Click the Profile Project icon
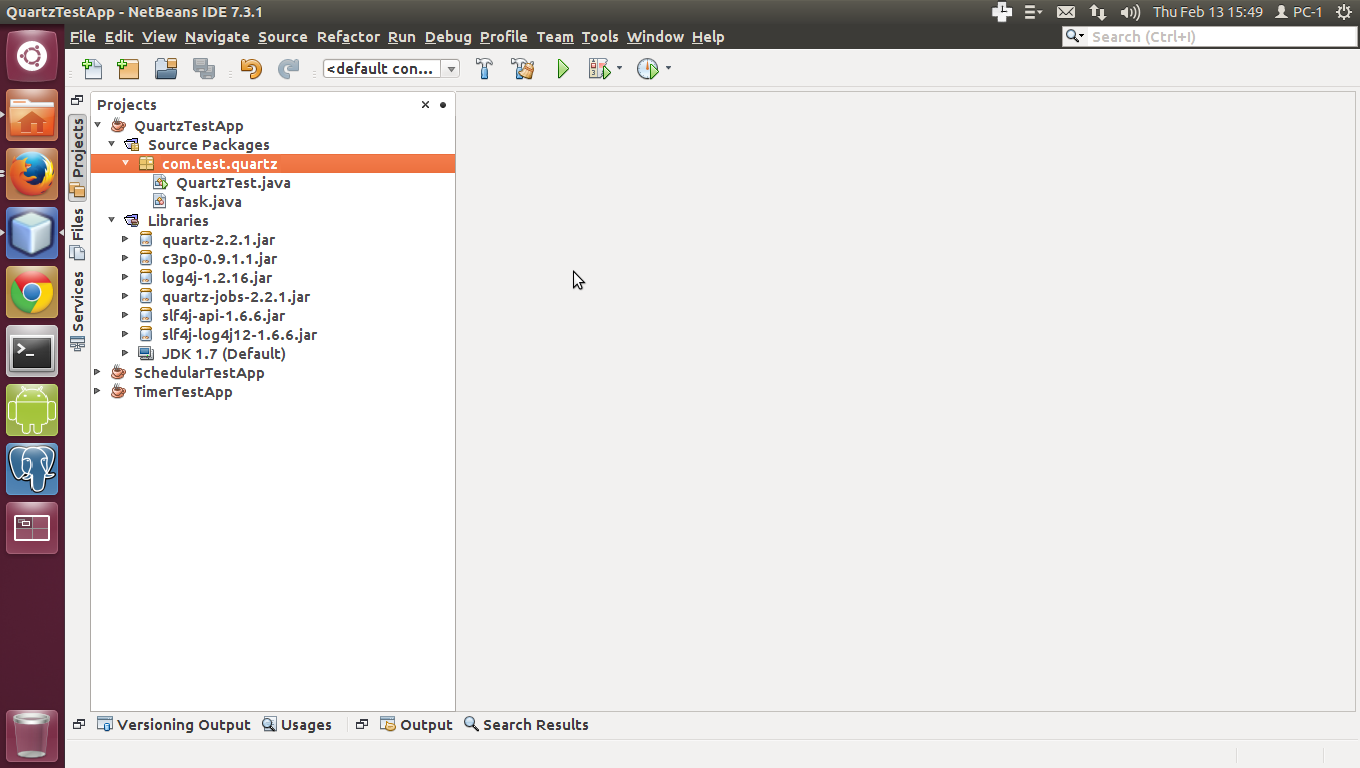1360x768 pixels. point(648,69)
